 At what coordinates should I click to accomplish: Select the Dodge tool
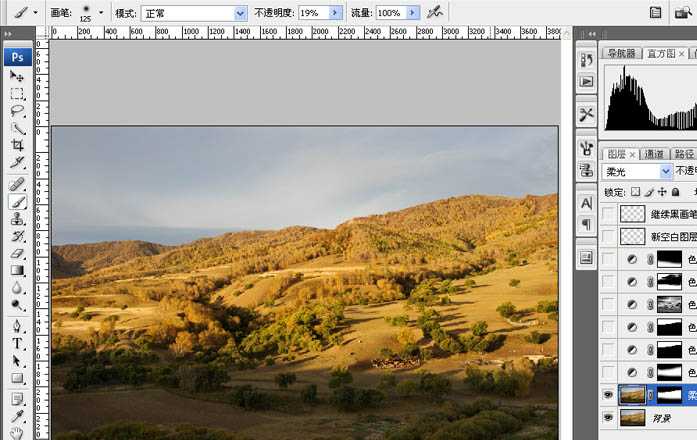coord(17,305)
